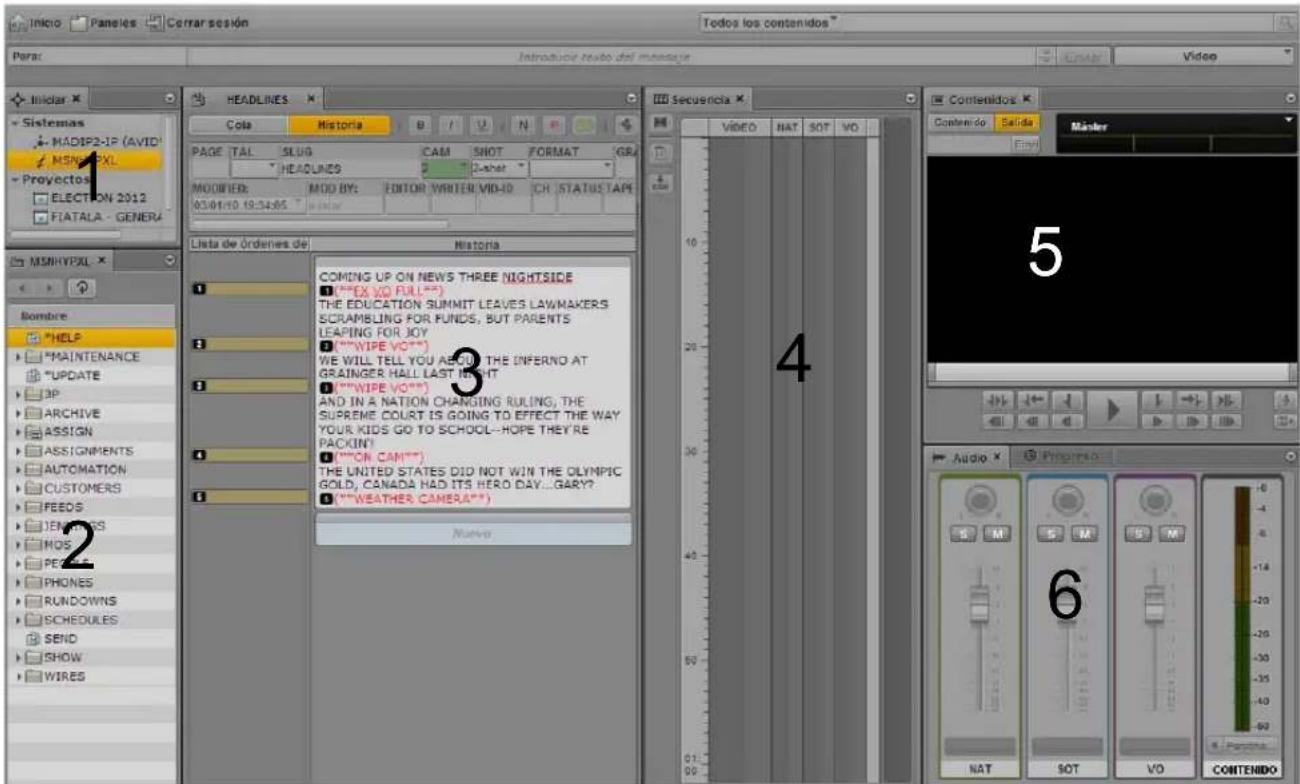Click the green icon in story toolbar
Screen dimensions: 1300x784
tap(585, 126)
